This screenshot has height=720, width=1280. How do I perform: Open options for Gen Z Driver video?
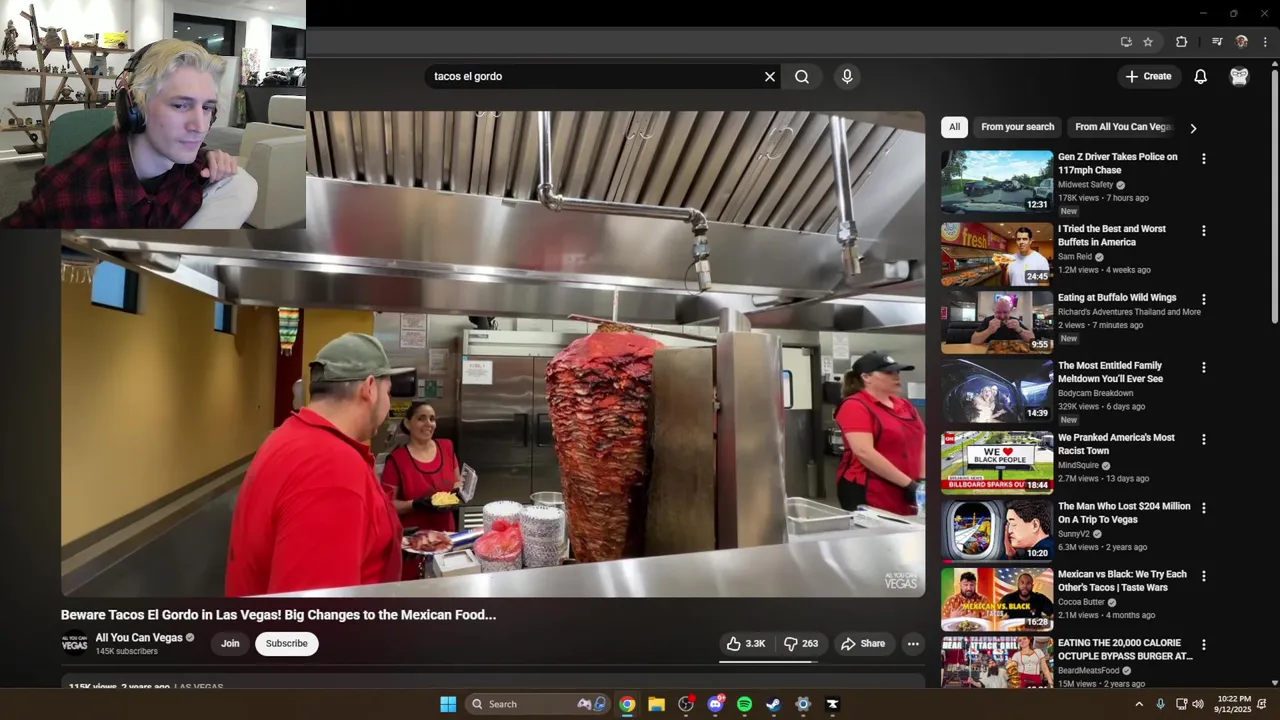coord(1204,159)
